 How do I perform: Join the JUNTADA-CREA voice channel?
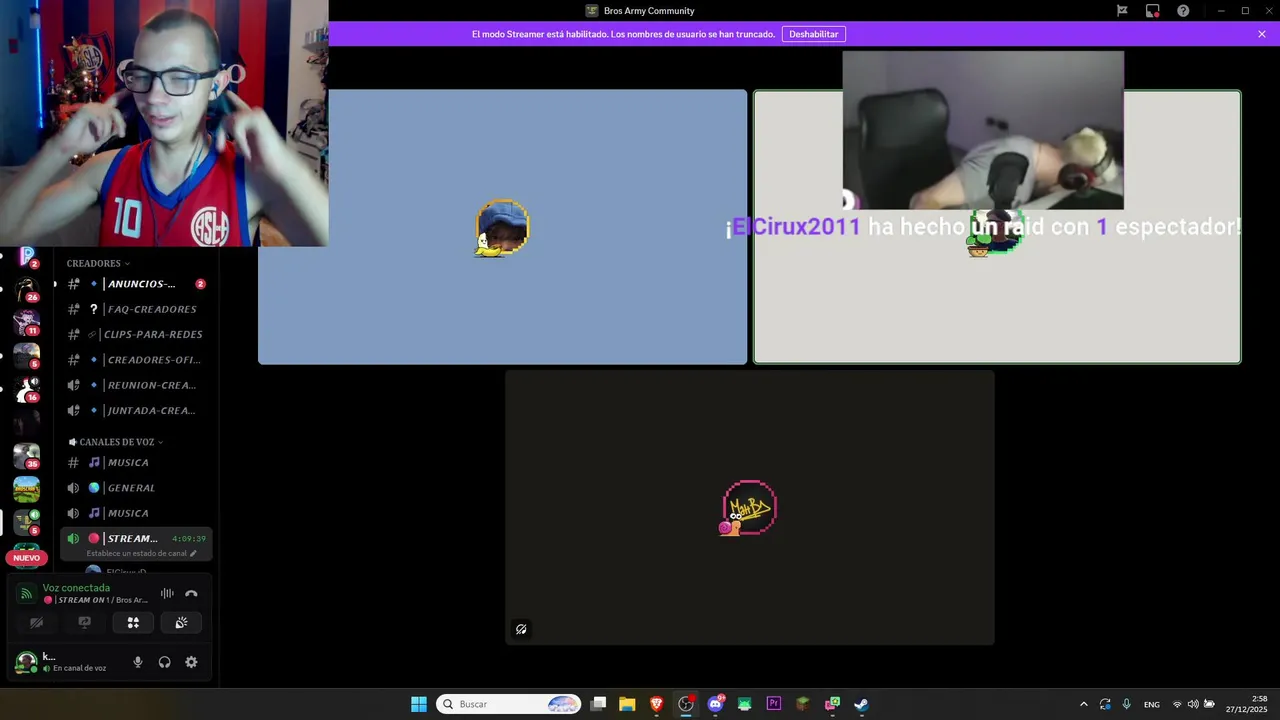[136, 411]
